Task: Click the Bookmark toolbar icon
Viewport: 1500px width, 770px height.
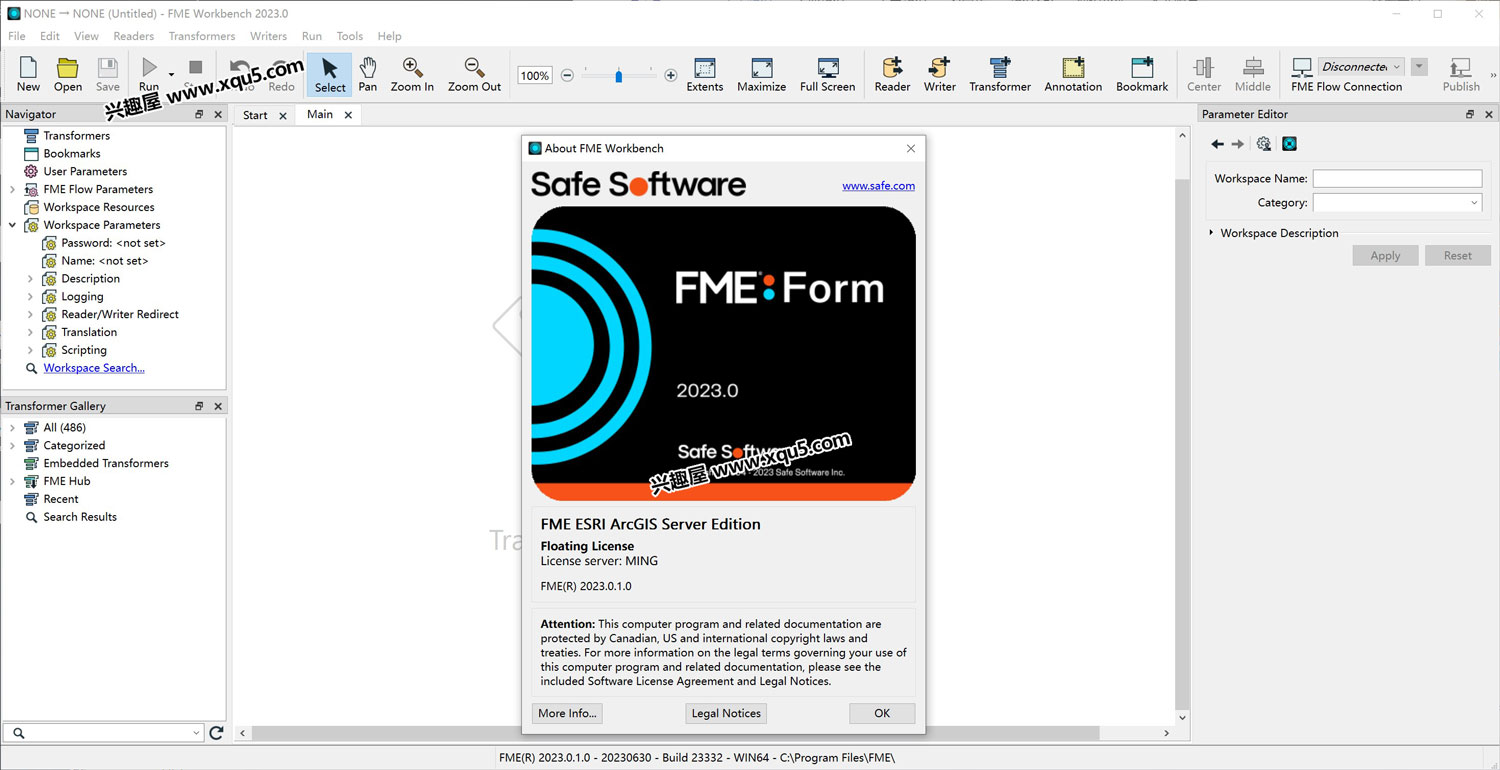Action: pyautogui.click(x=1142, y=74)
